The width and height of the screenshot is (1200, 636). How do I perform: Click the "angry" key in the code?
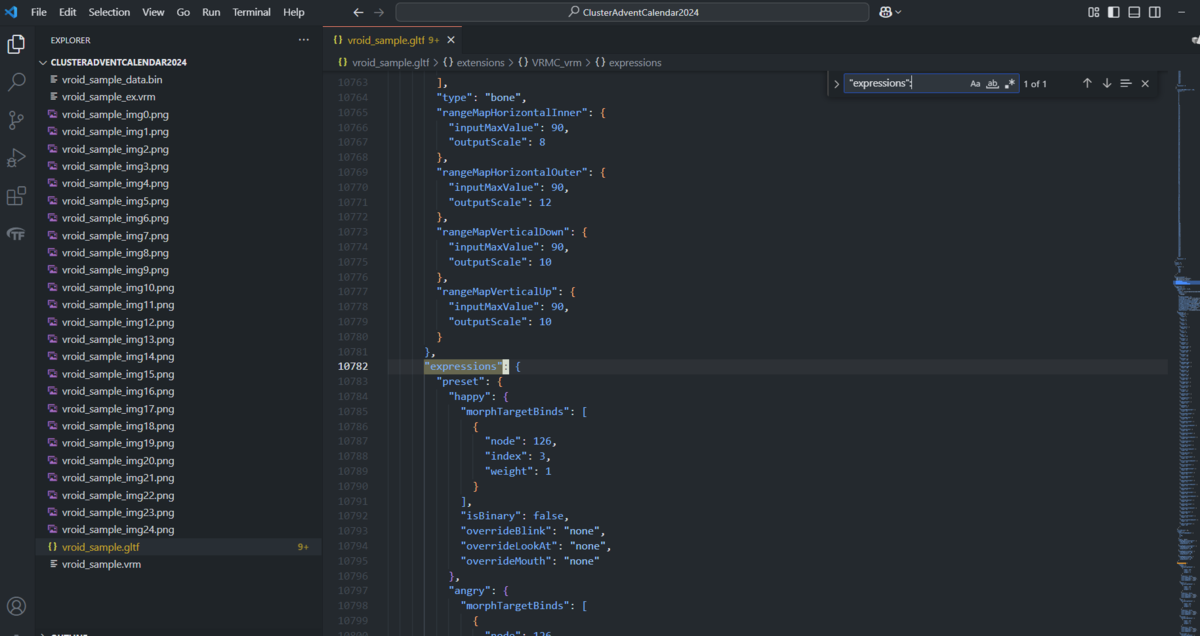tap(468, 590)
